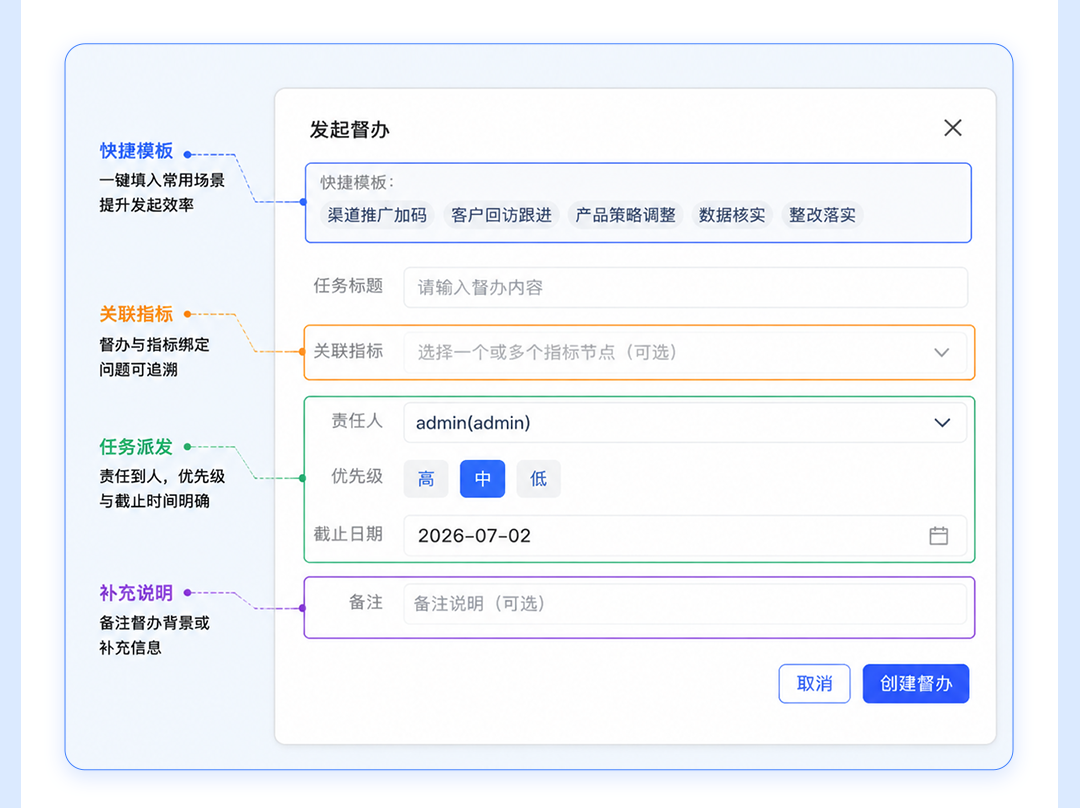Open the 关联指标 selection dropdown
The height and width of the screenshot is (808, 1080).
685,352
